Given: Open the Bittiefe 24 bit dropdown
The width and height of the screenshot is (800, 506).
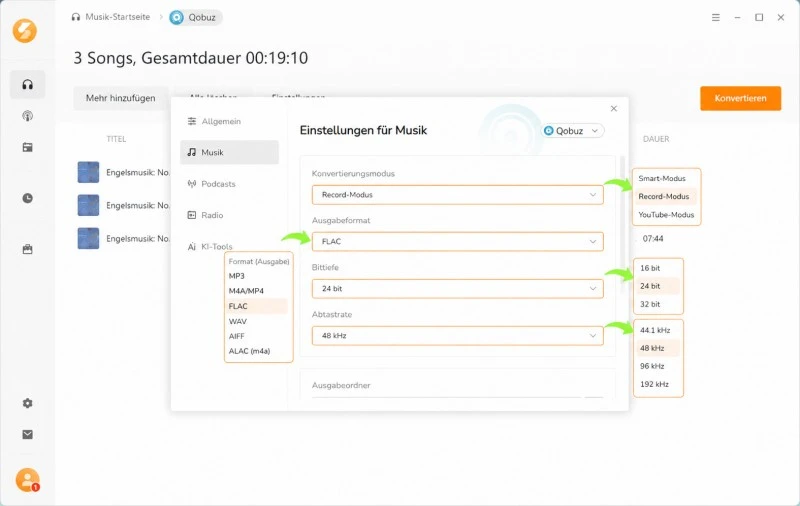Looking at the screenshot, I should [458, 288].
